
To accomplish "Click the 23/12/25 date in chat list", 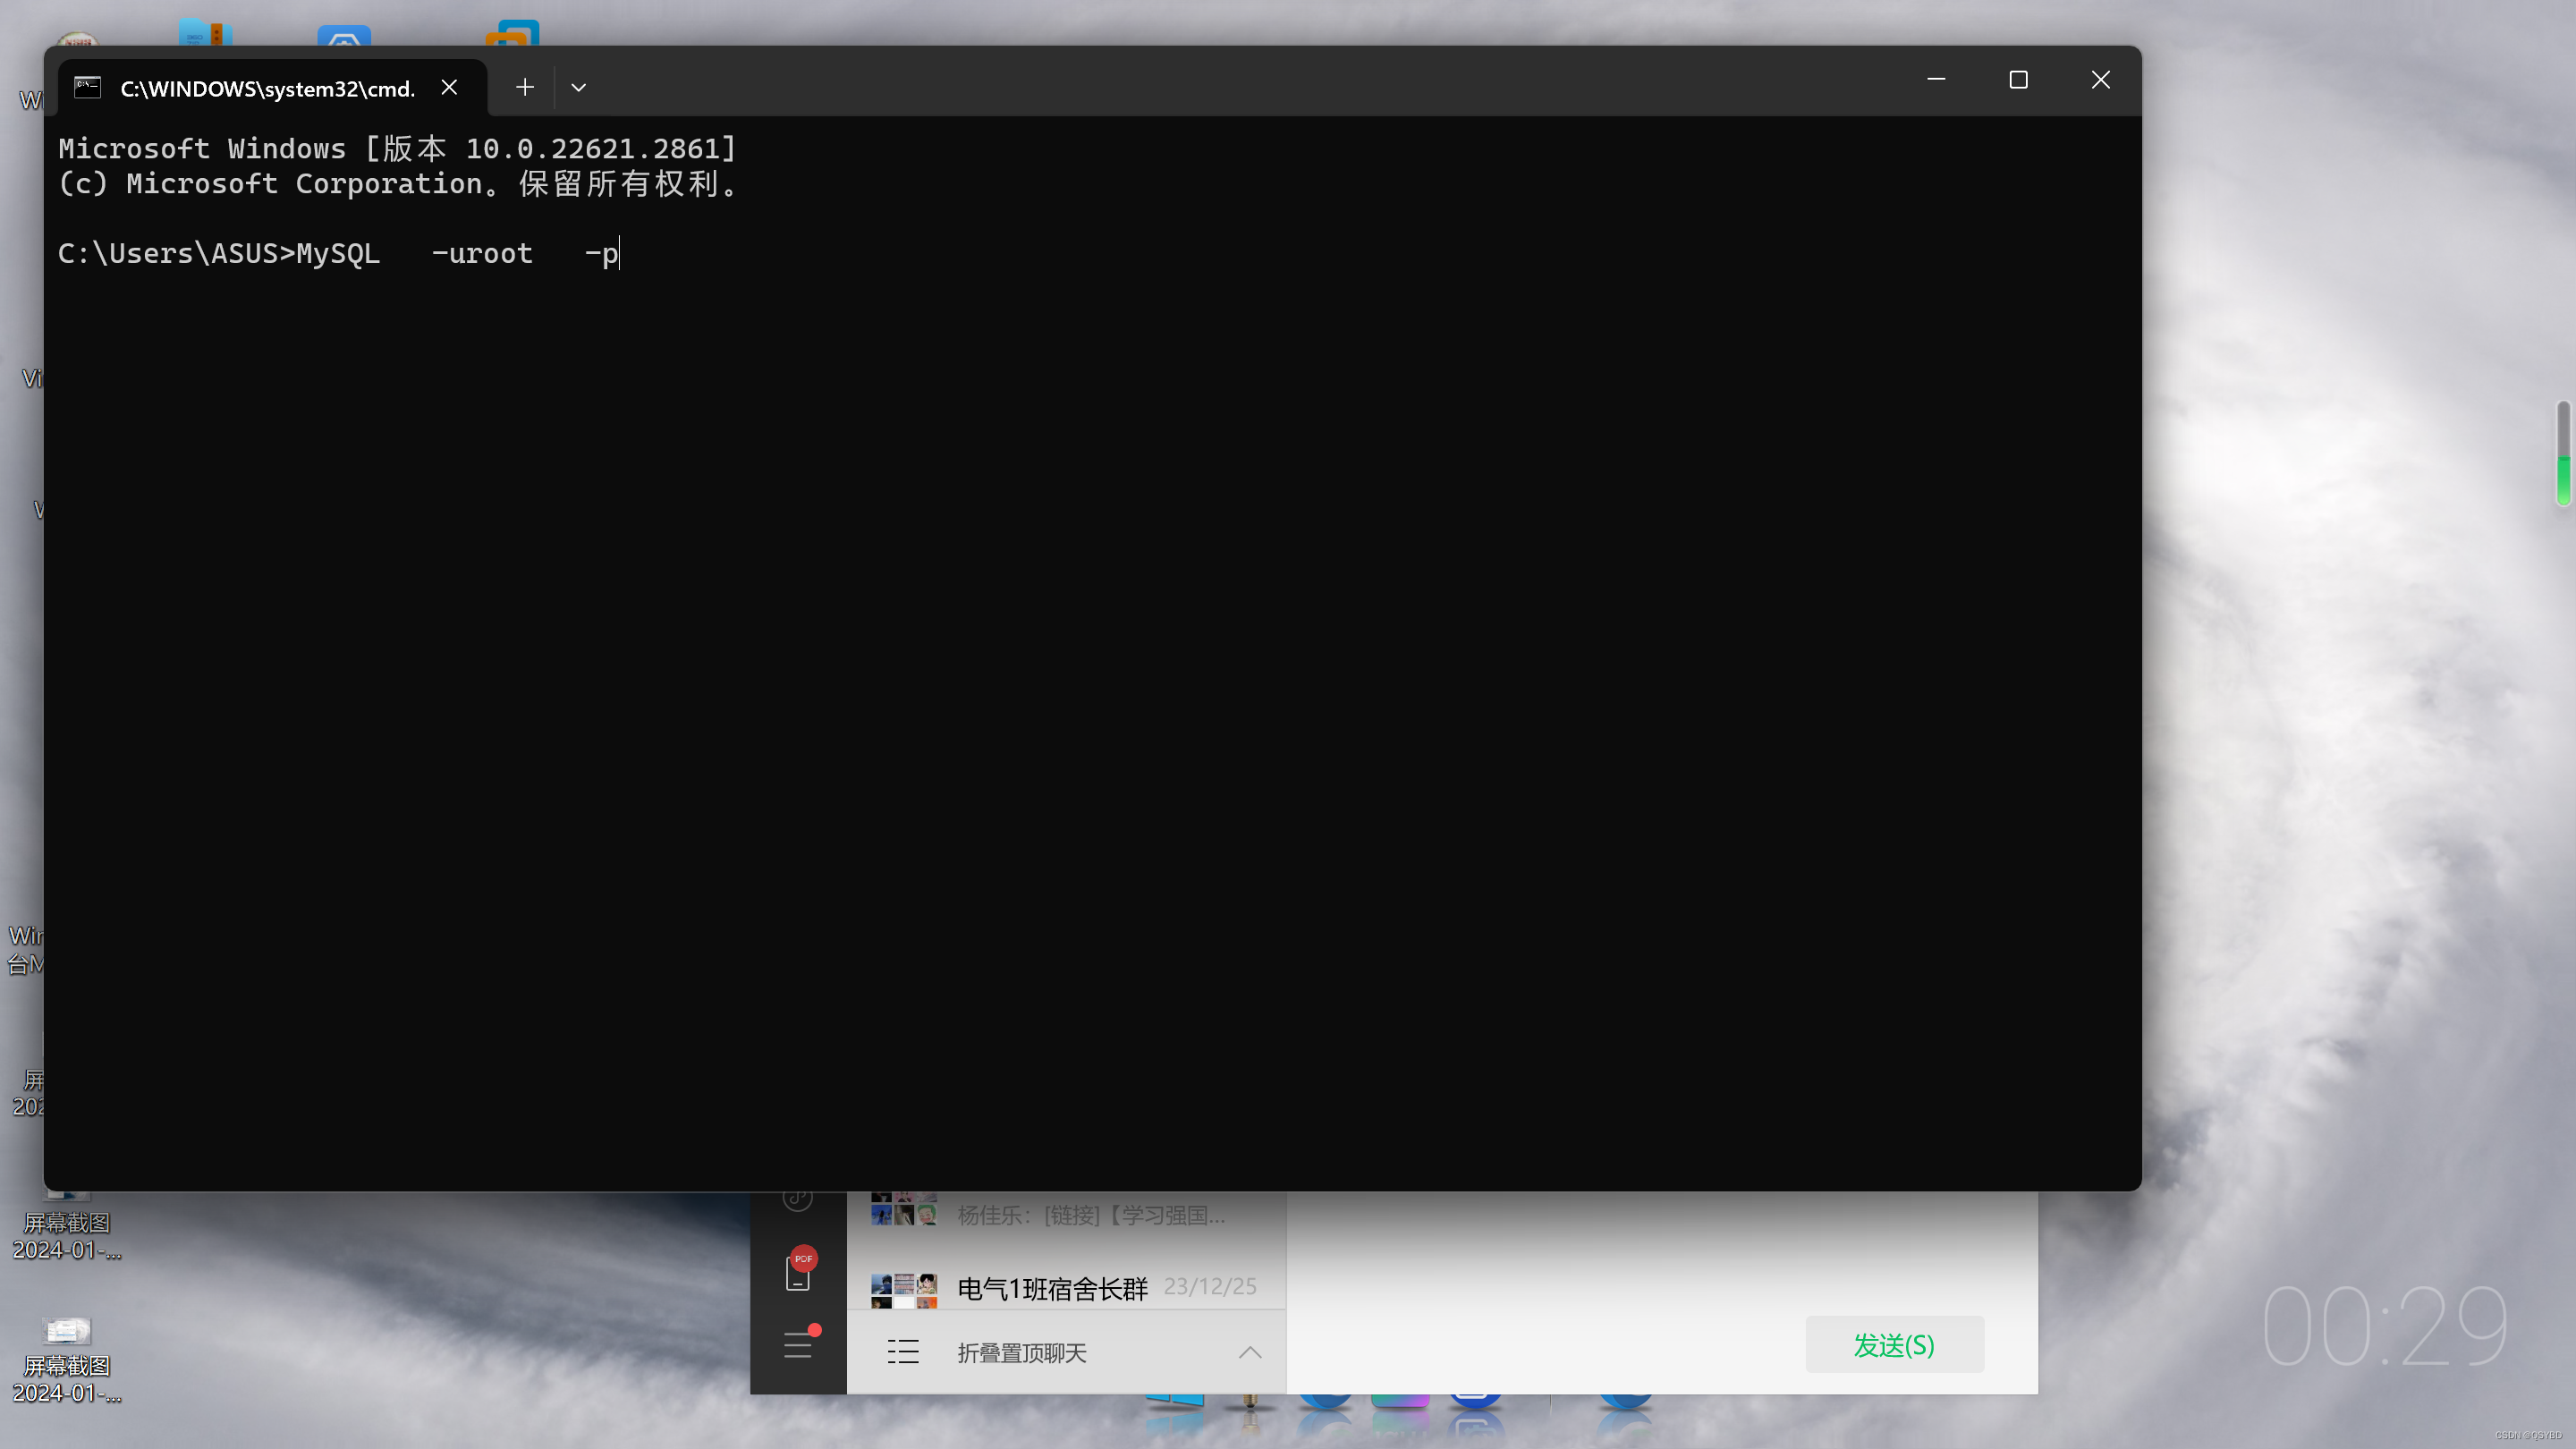I will point(1210,1286).
